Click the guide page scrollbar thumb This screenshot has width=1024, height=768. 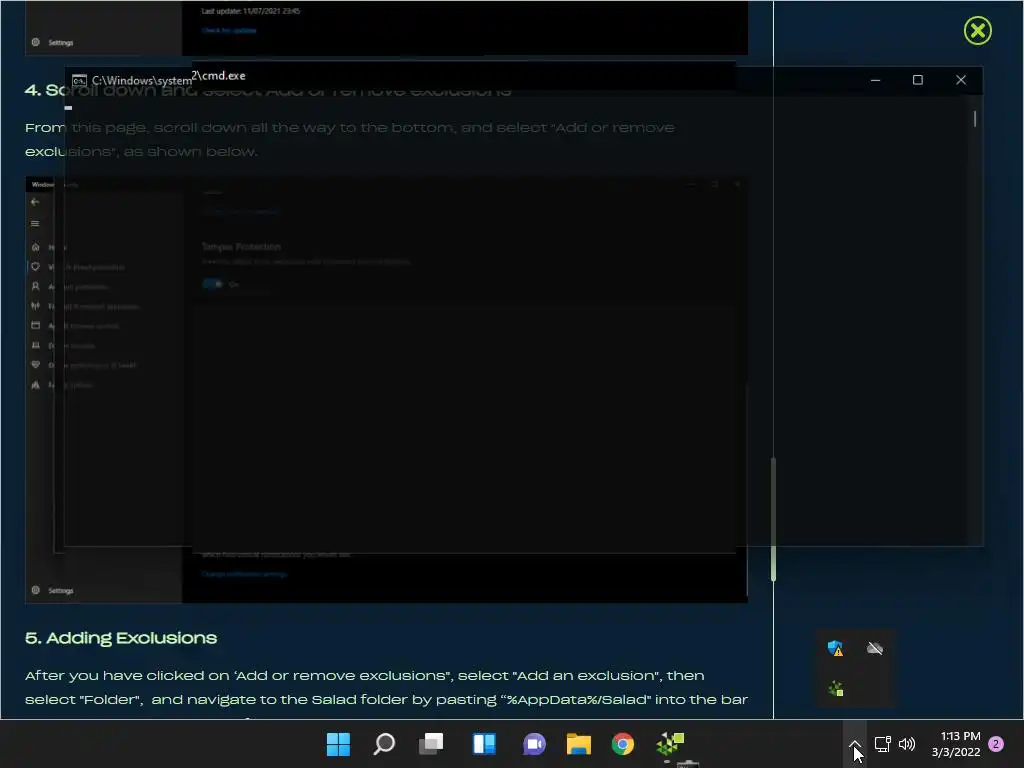point(773,519)
